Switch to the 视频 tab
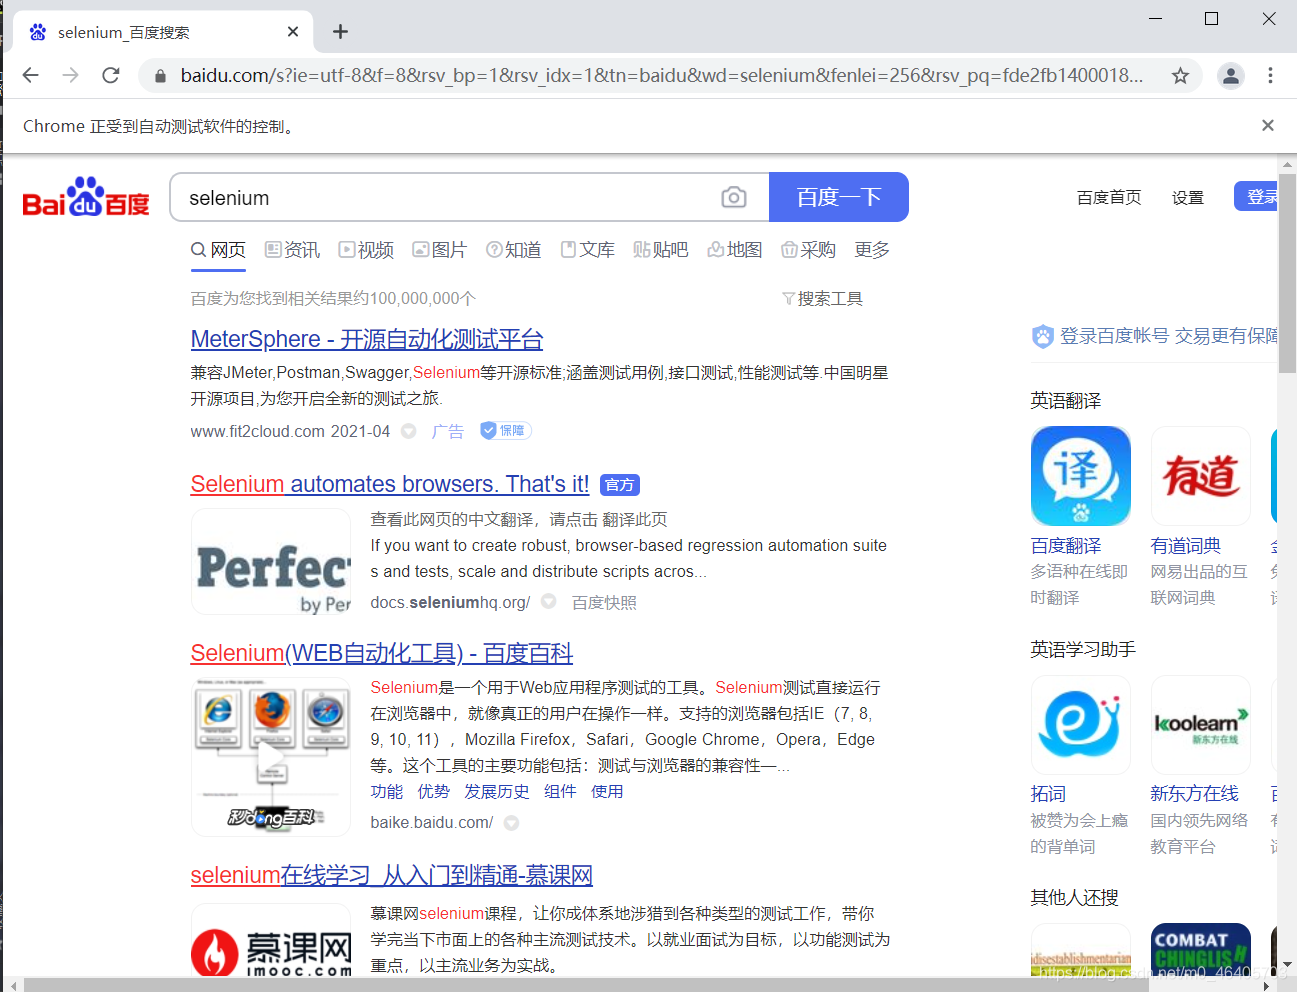This screenshot has height=992, width=1297. click(366, 249)
